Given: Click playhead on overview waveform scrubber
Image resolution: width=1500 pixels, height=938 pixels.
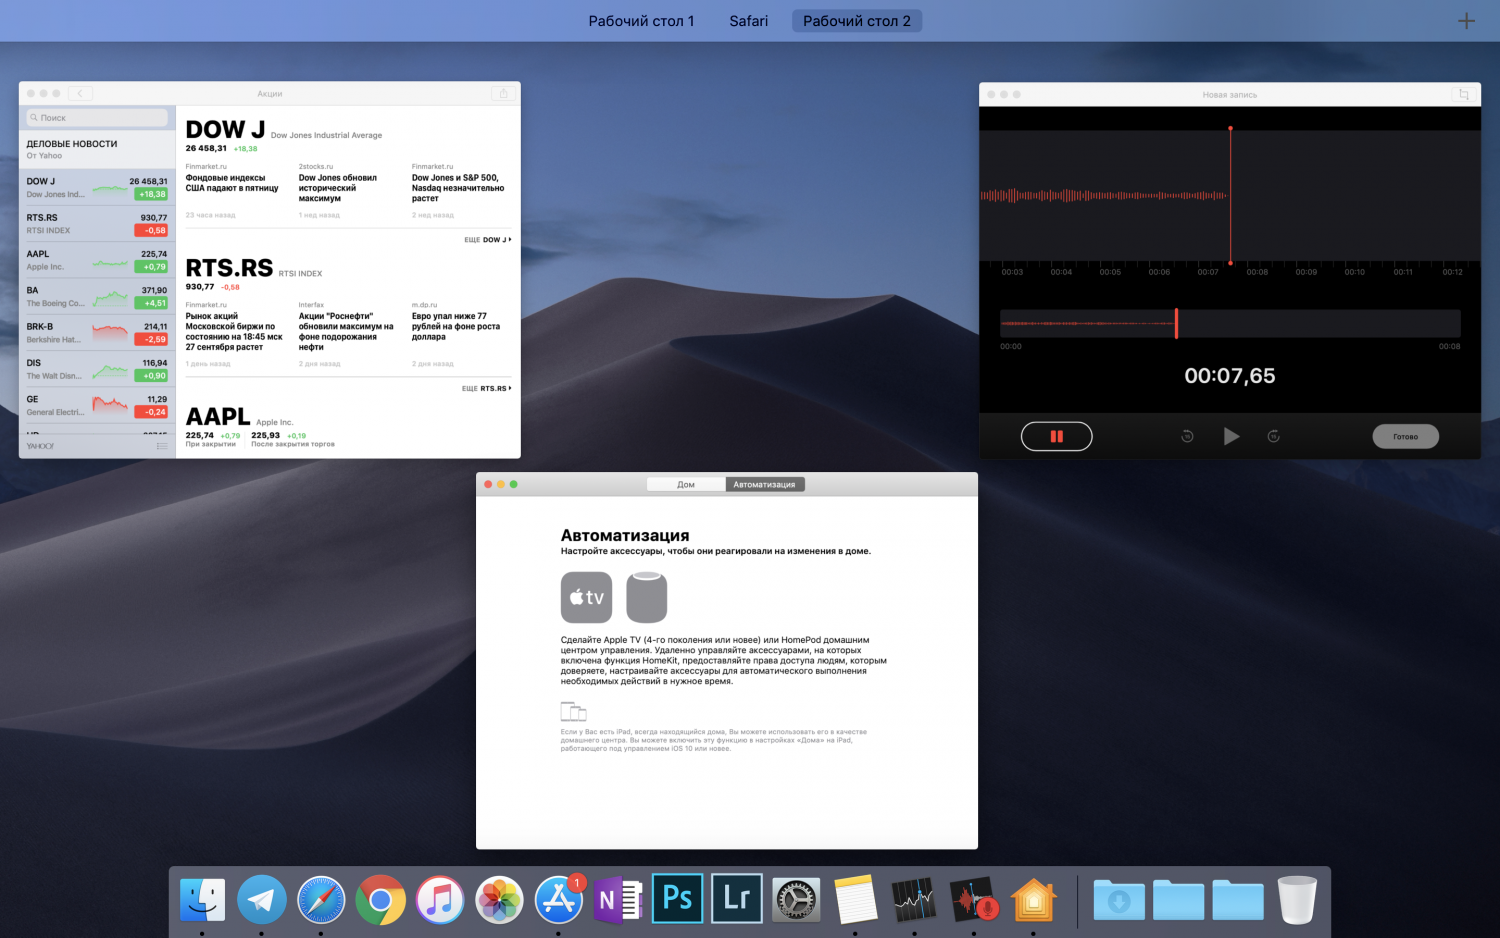Looking at the screenshot, I should click(1176, 323).
